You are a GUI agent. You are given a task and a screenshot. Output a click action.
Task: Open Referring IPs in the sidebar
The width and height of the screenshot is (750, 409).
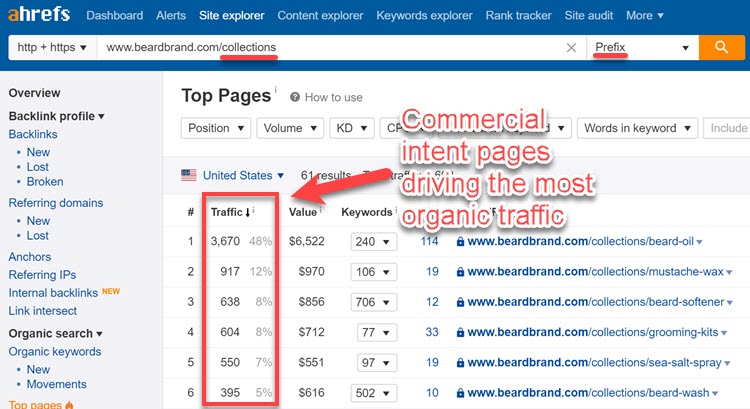pos(42,275)
